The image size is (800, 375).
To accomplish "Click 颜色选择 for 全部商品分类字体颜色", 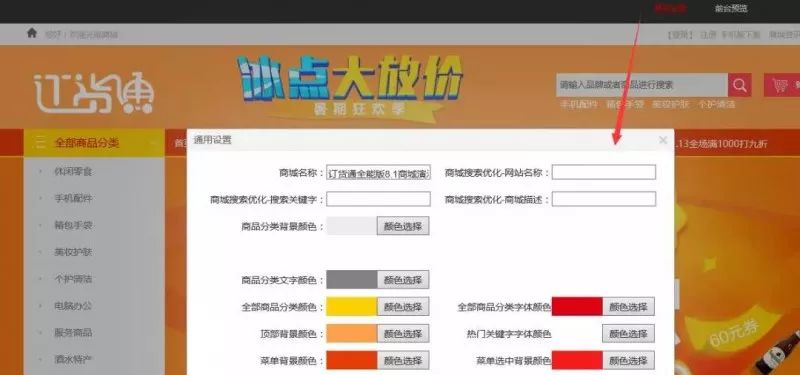I will (629, 307).
